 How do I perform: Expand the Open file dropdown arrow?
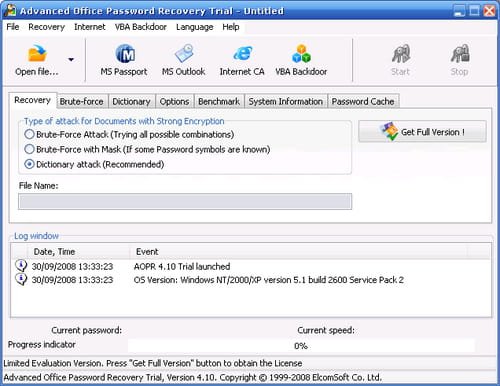pos(71,60)
